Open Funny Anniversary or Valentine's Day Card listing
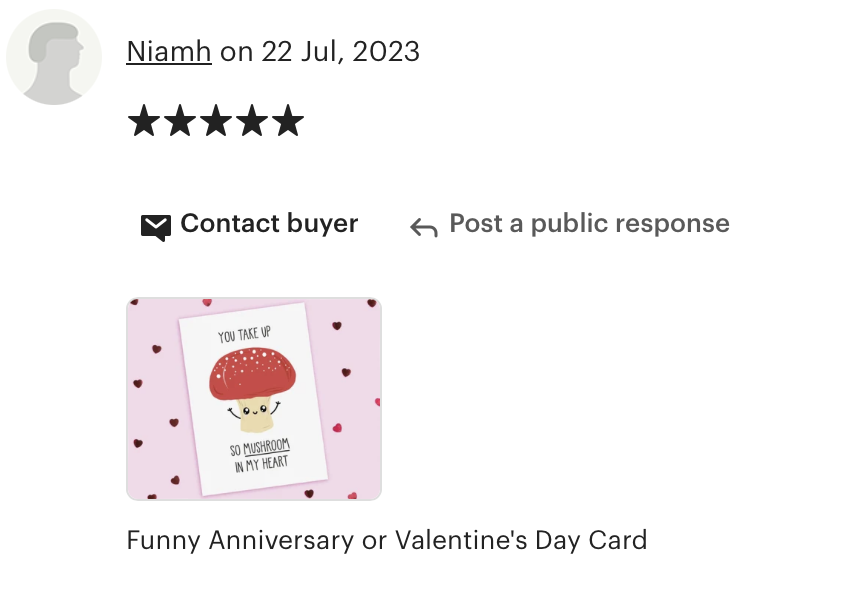The height and width of the screenshot is (606, 860). (387, 540)
